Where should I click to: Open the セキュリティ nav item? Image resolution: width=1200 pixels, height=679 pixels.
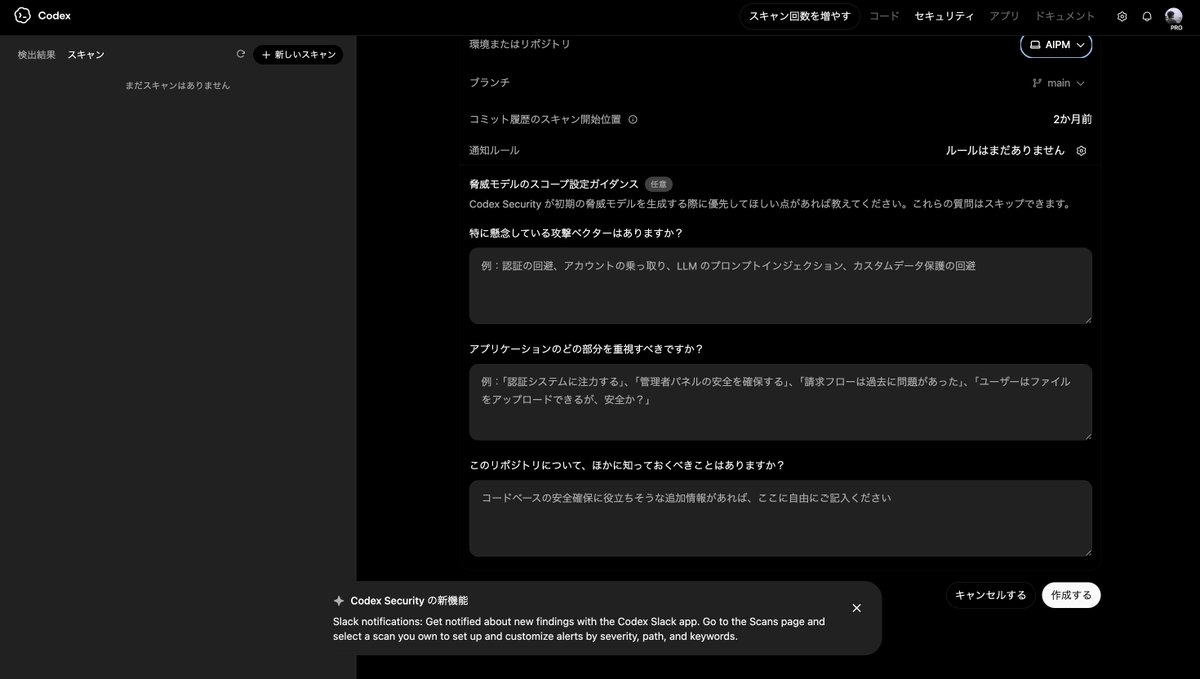pyautogui.click(x=944, y=16)
